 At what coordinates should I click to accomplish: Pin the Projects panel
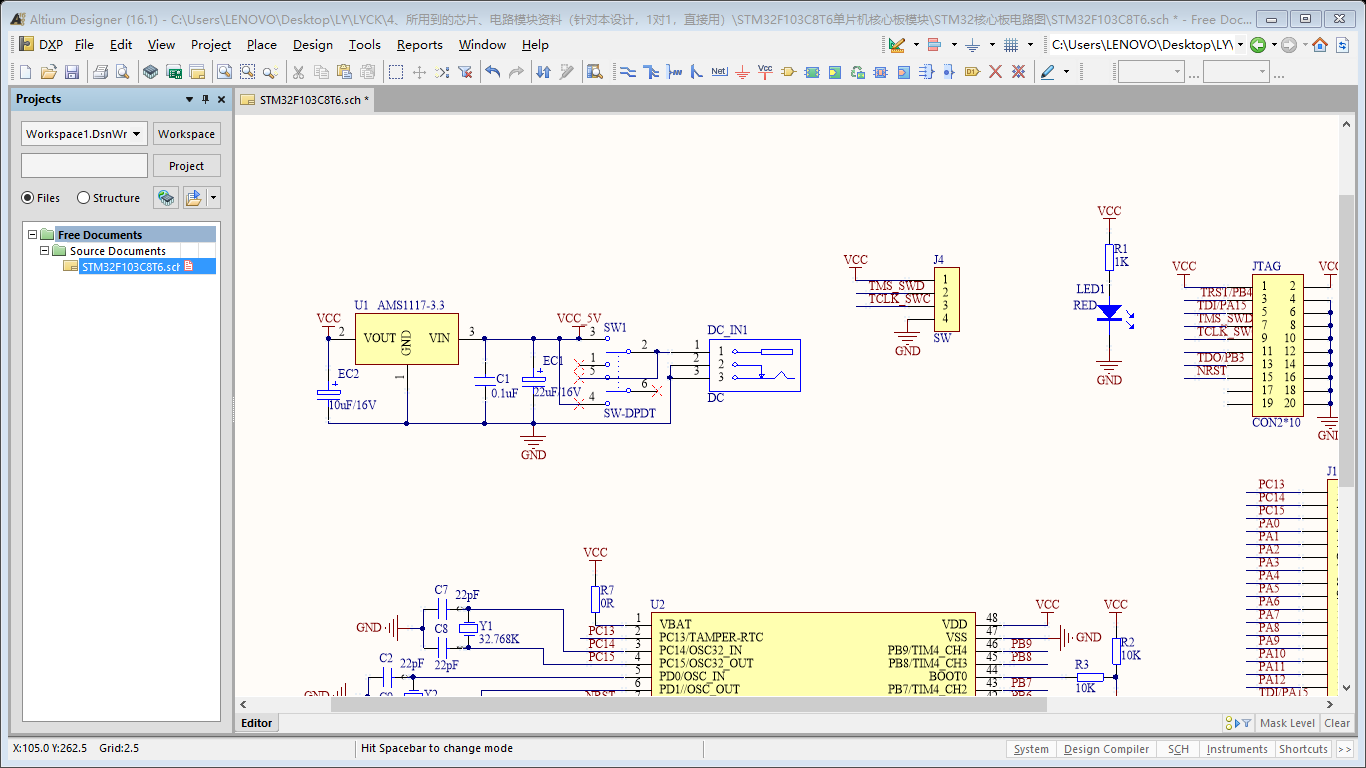click(x=206, y=99)
